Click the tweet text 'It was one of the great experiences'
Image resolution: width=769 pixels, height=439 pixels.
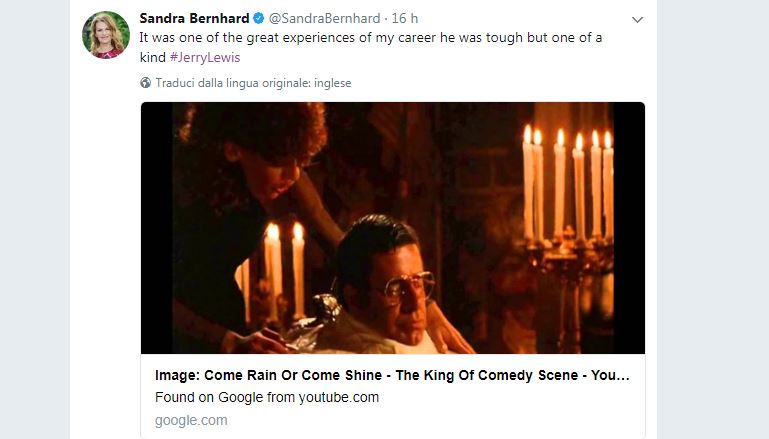pos(250,37)
